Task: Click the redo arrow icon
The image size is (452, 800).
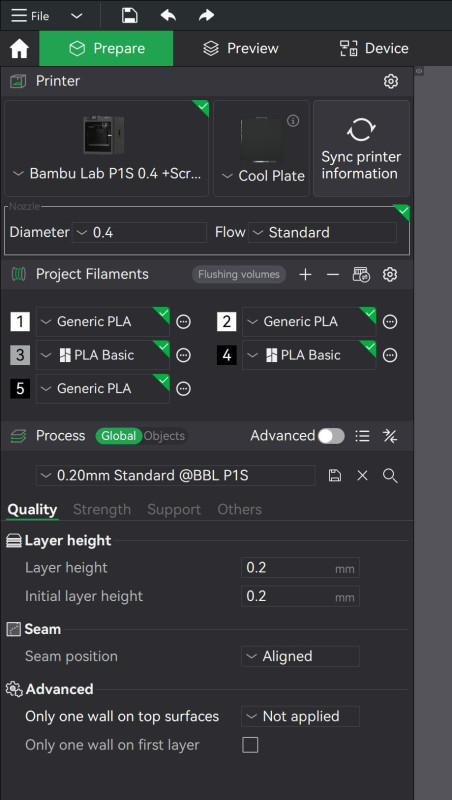Action: pyautogui.click(x=206, y=15)
